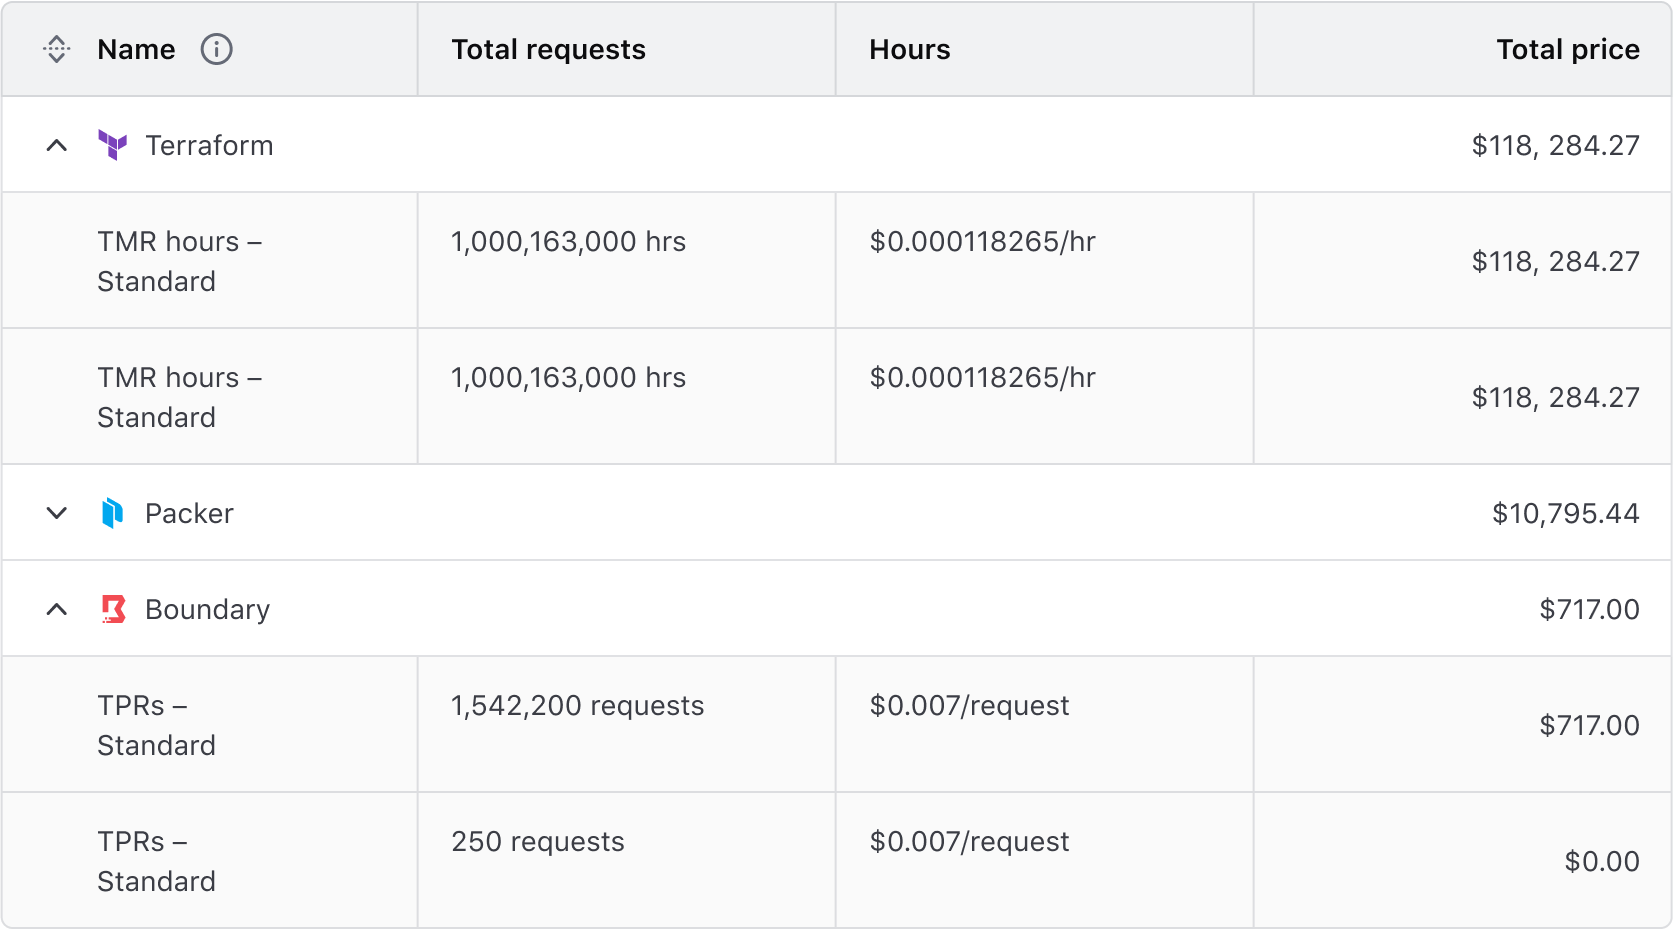The image size is (1673, 929).
Task: Click the blue Packer logo icon
Action: pos(113,513)
